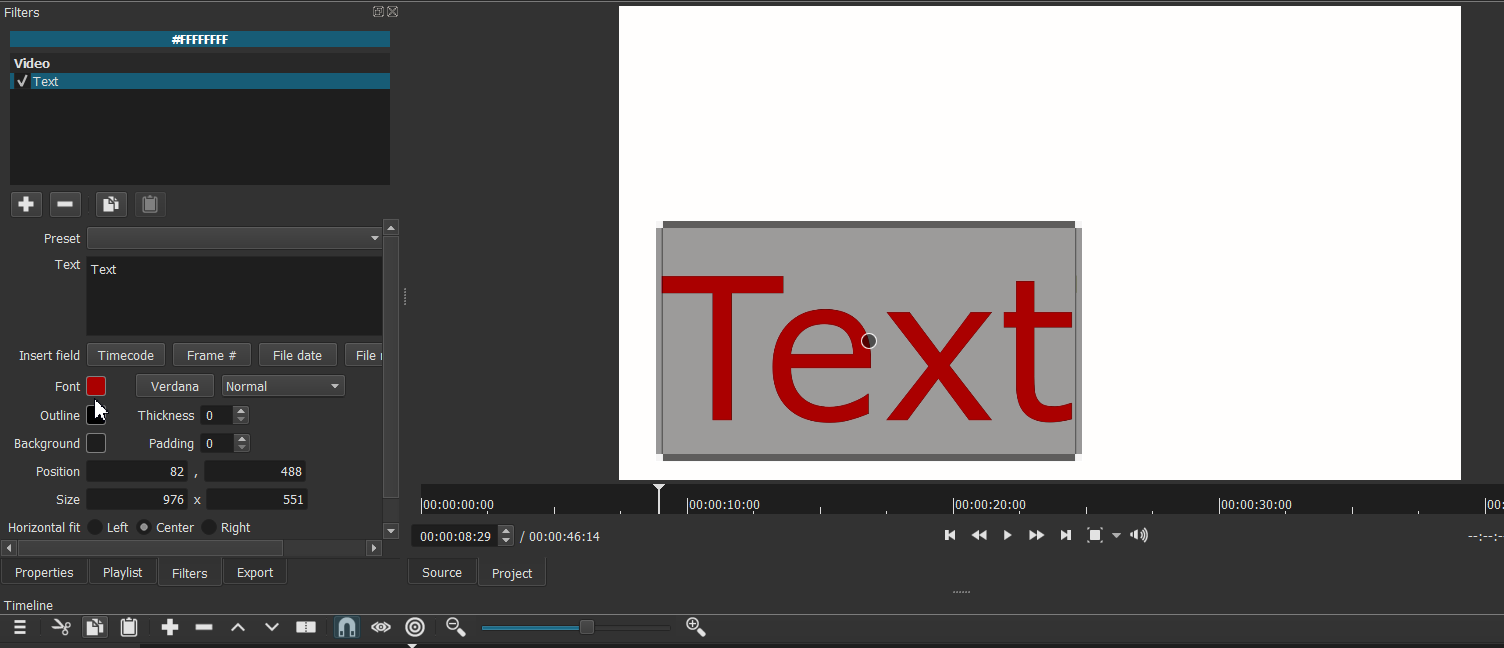Adjust the timeline zoom slider handle
Screen dimensions: 1504x648
point(587,627)
